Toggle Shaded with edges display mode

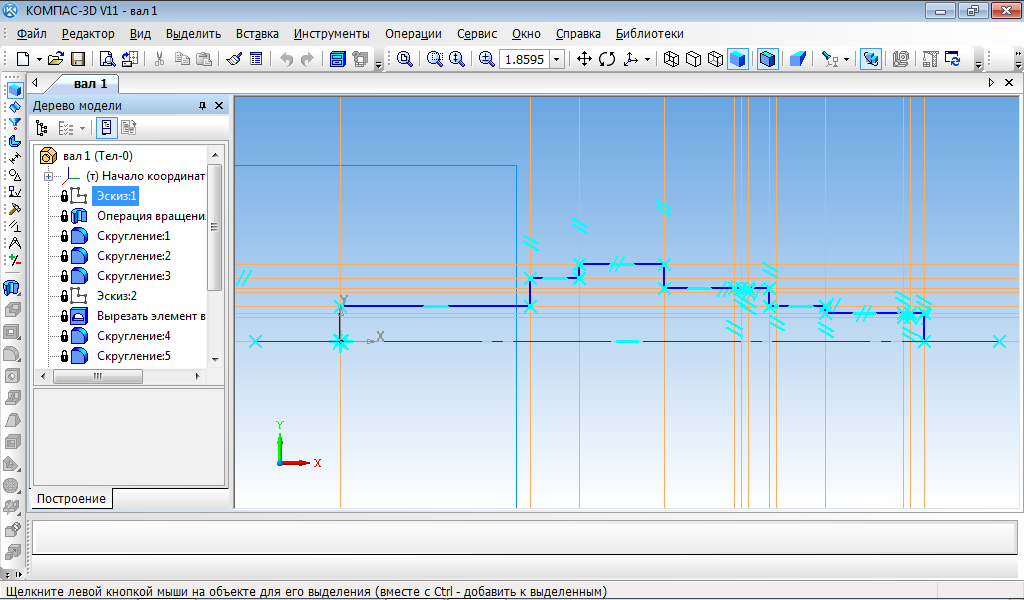768,59
